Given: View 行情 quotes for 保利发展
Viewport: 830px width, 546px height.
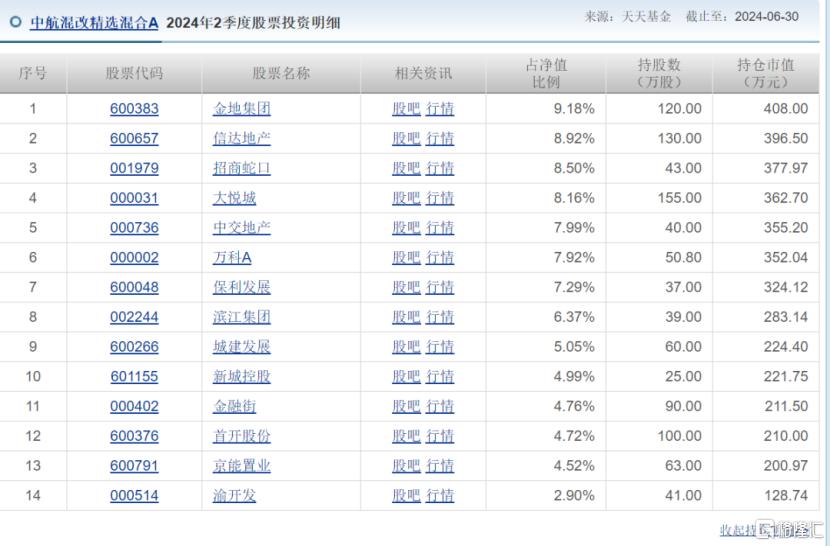Looking at the screenshot, I should (440, 287).
